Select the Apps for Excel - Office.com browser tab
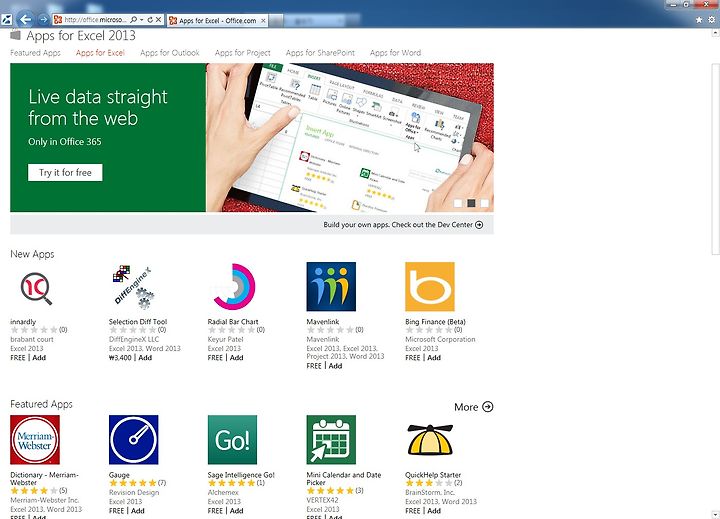This screenshot has height=519, width=720. pyautogui.click(x=217, y=21)
